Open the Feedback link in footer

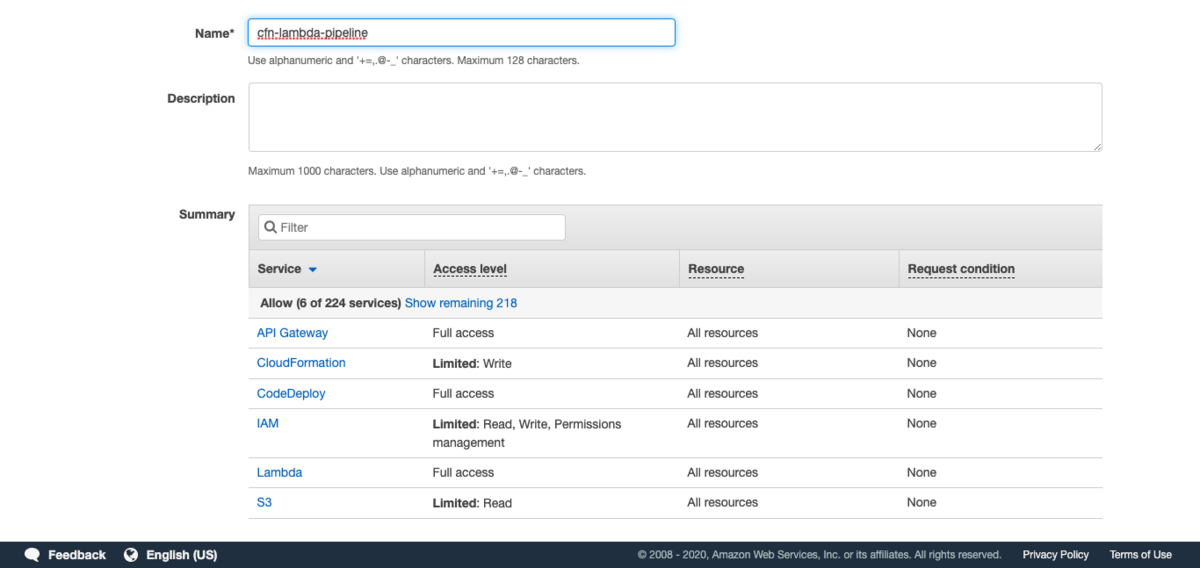tap(77, 555)
